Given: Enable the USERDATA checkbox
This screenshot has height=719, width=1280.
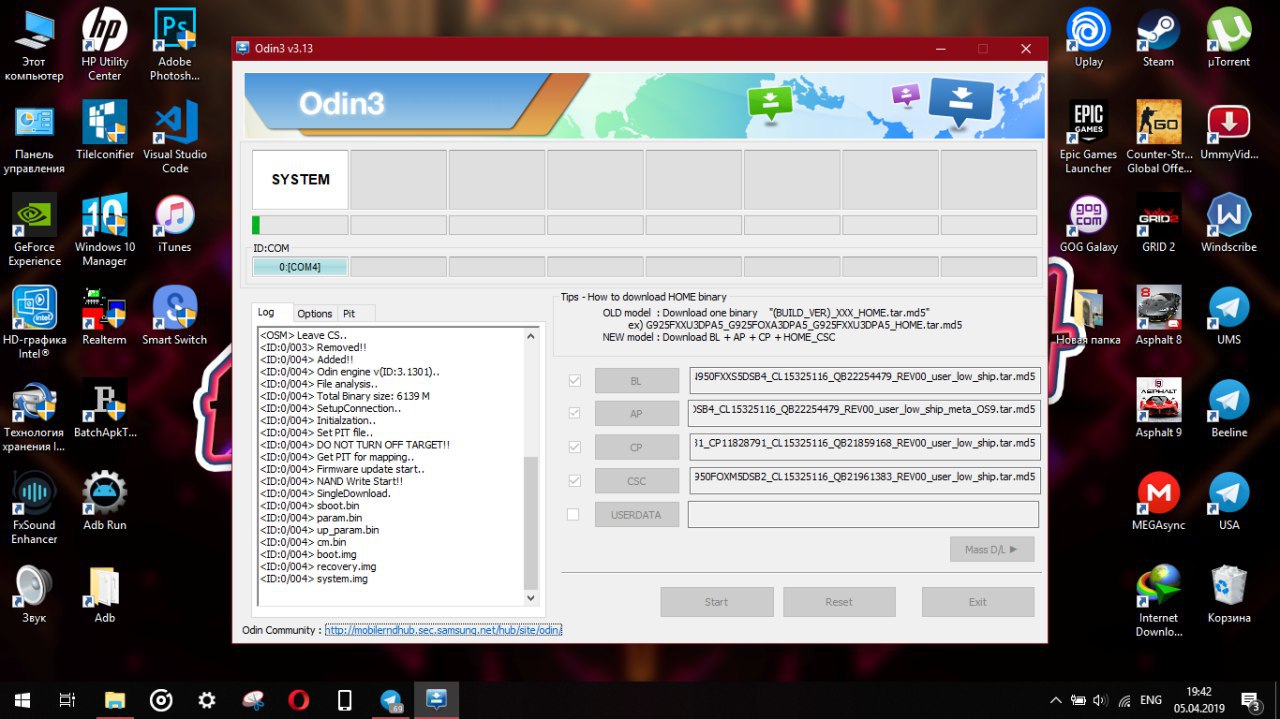Looking at the screenshot, I should (573, 515).
